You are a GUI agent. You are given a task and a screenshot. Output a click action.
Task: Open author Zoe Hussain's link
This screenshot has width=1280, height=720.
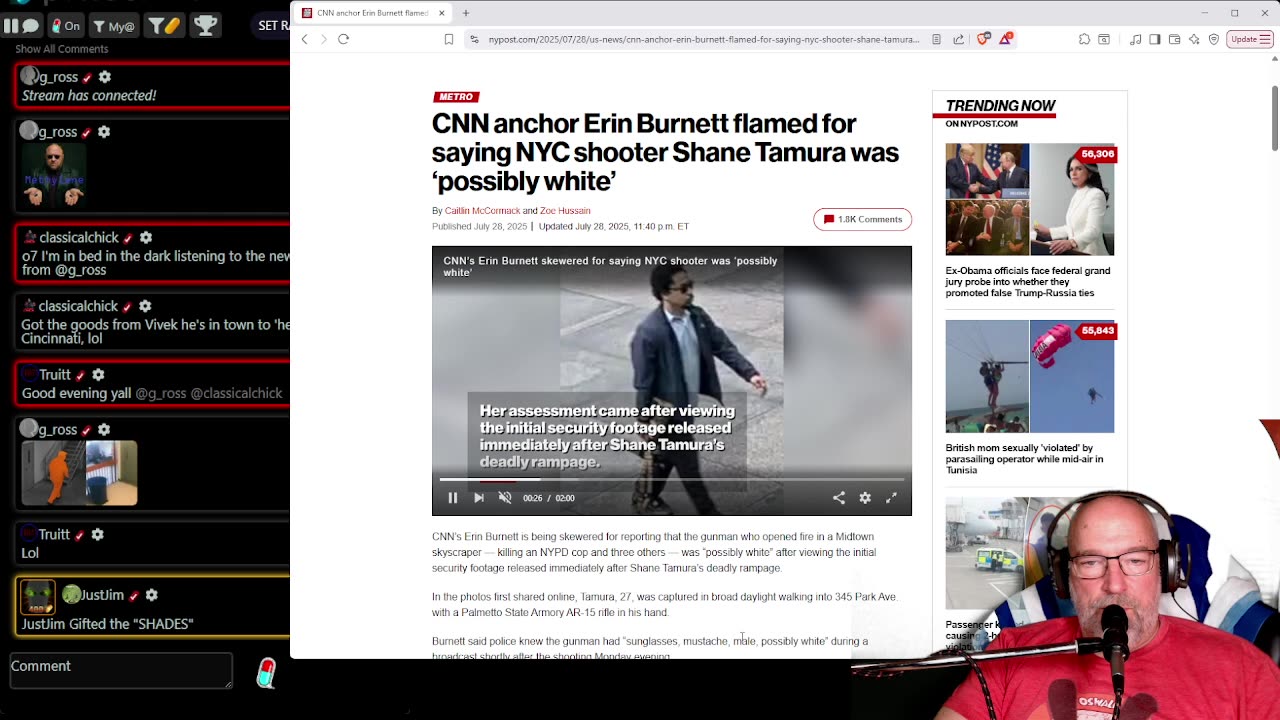point(565,211)
